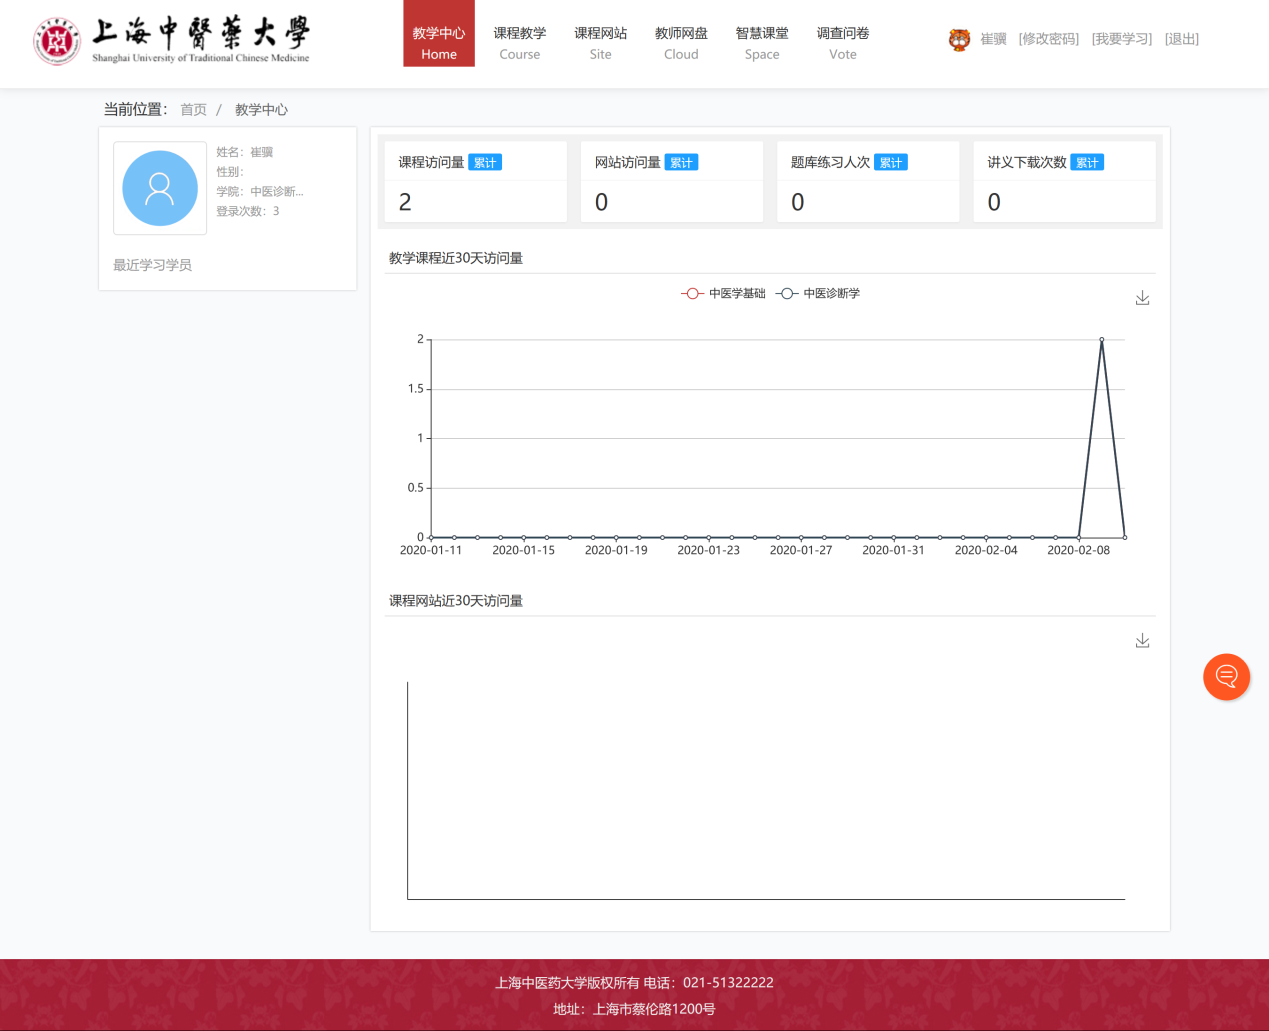The image size is (1269, 1031).
Task: Click the user avatar icon in header
Action: [959, 39]
